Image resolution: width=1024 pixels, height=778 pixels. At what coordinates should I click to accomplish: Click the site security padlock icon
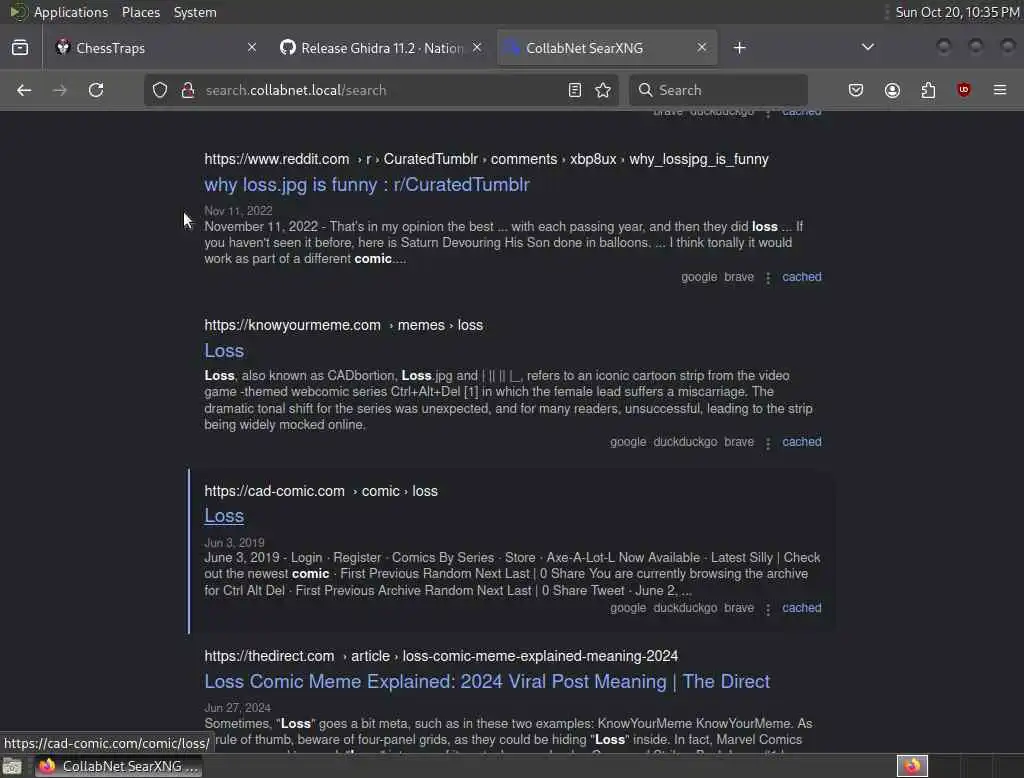tap(188, 90)
